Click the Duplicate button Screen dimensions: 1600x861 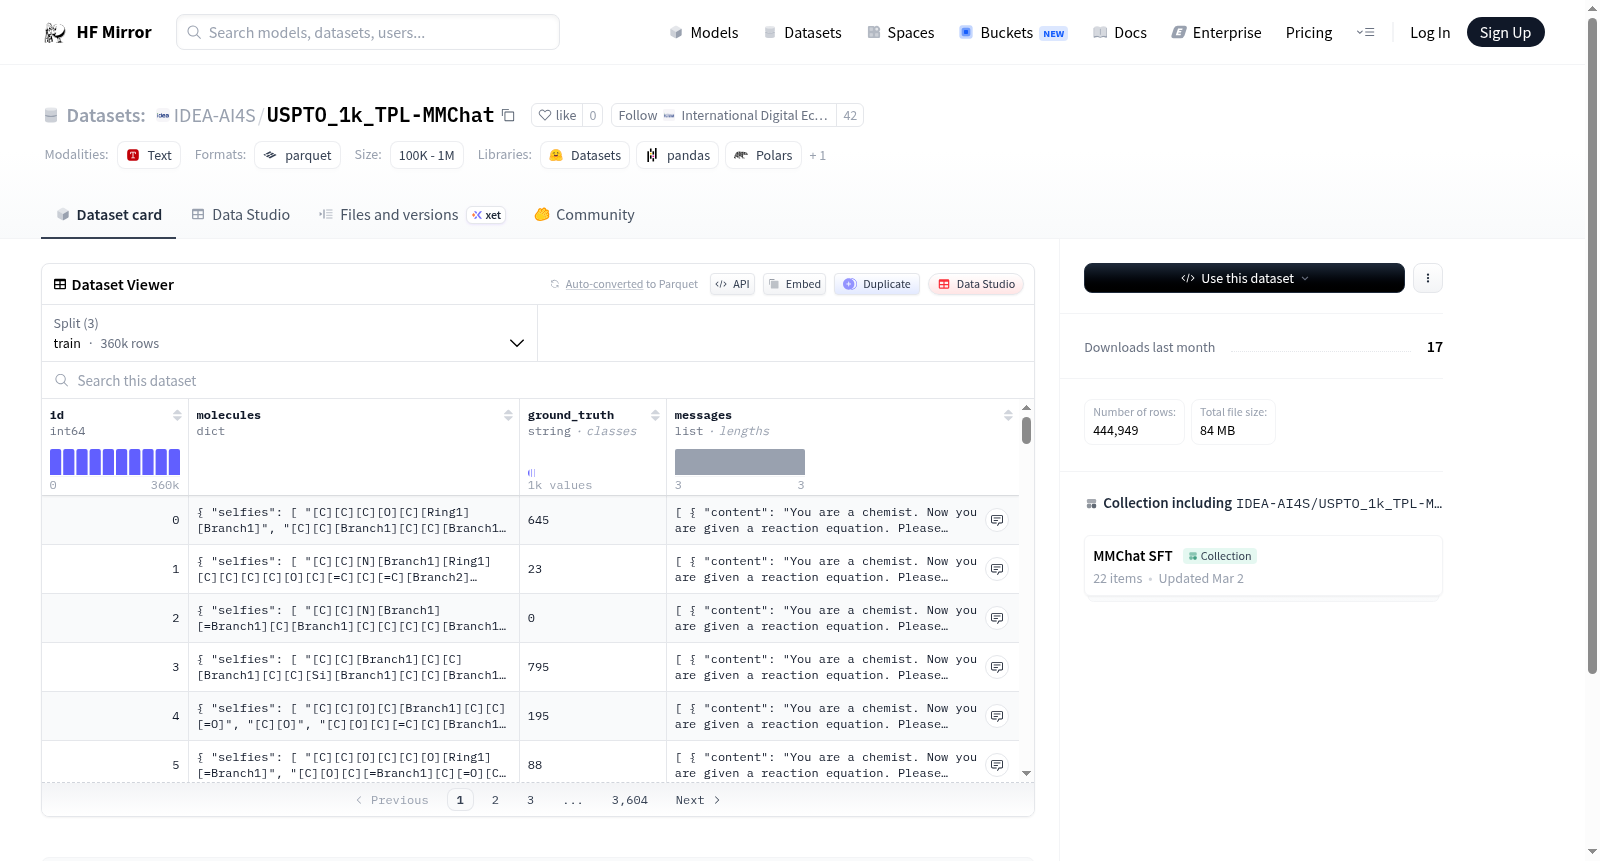pyautogui.click(x=877, y=284)
